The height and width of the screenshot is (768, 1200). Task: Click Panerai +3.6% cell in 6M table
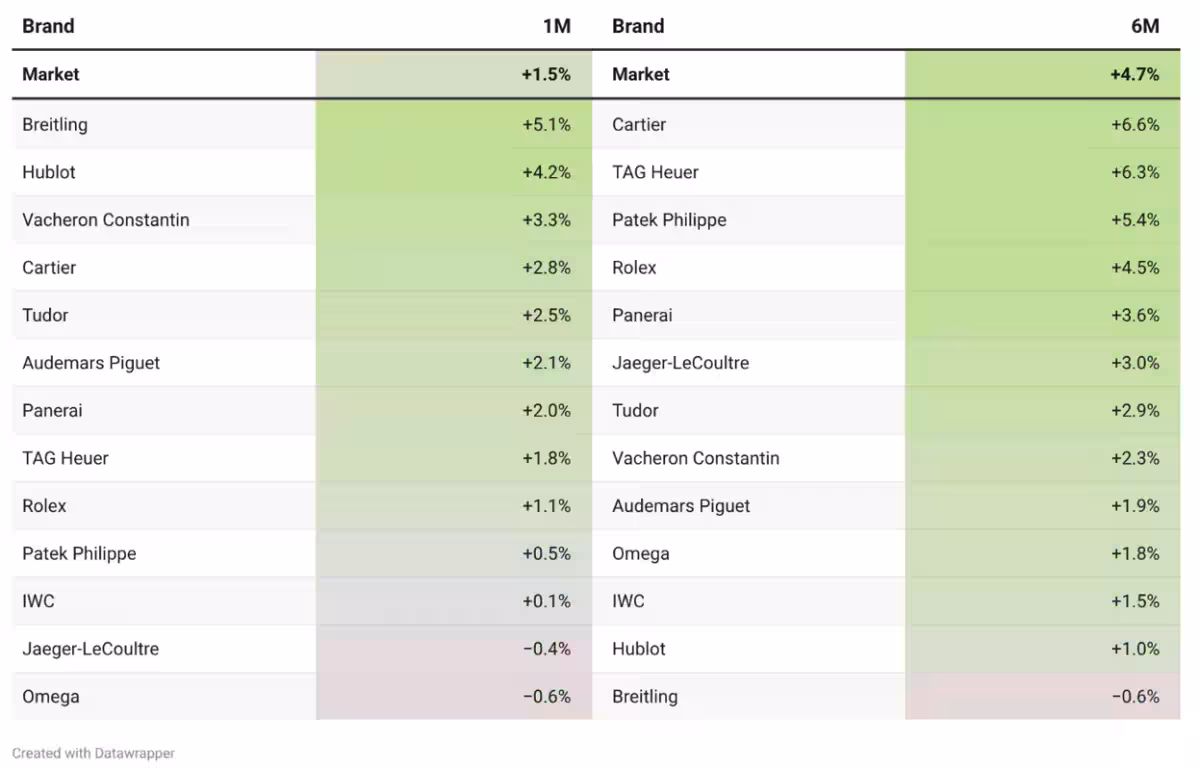[1043, 315]
